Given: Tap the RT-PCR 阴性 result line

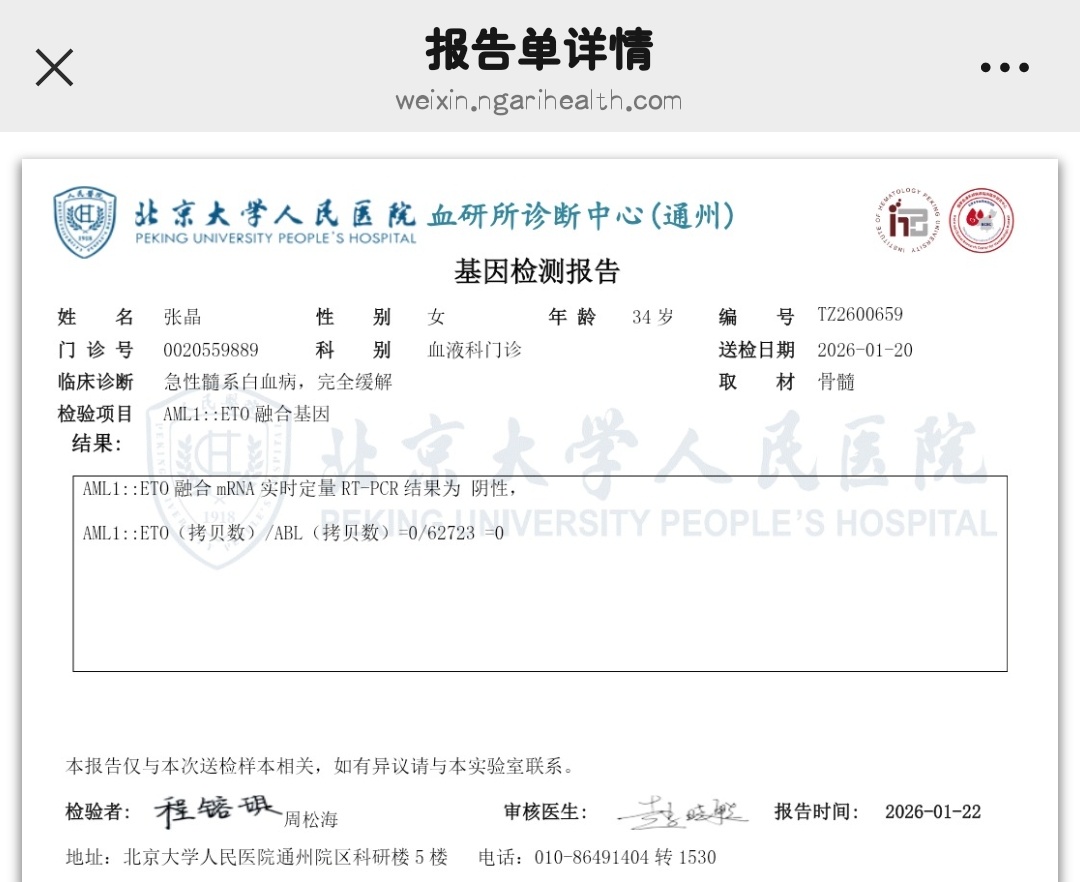Looking at the screenshot, I should (300, 490).
